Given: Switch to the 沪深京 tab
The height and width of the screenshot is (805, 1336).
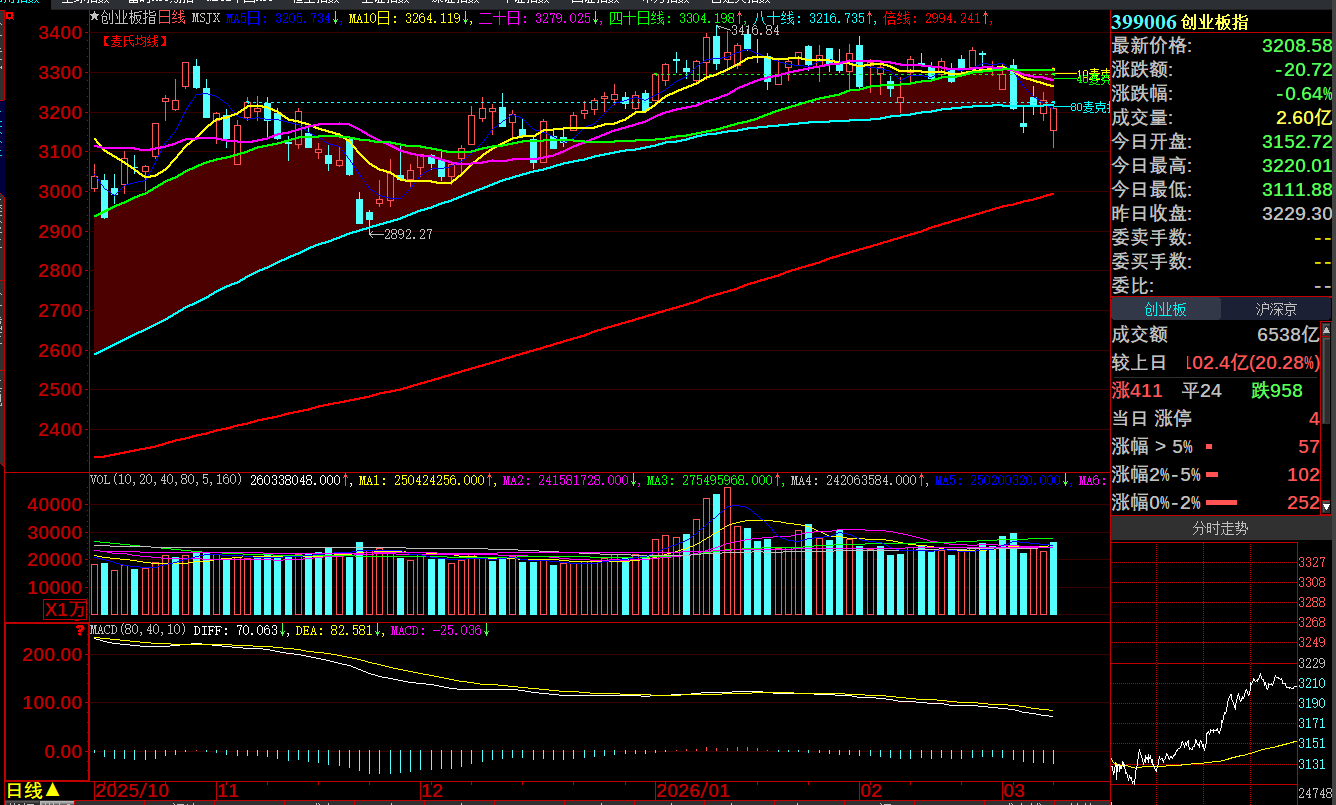Looking at the screenshot, I should click(1276, 310).
